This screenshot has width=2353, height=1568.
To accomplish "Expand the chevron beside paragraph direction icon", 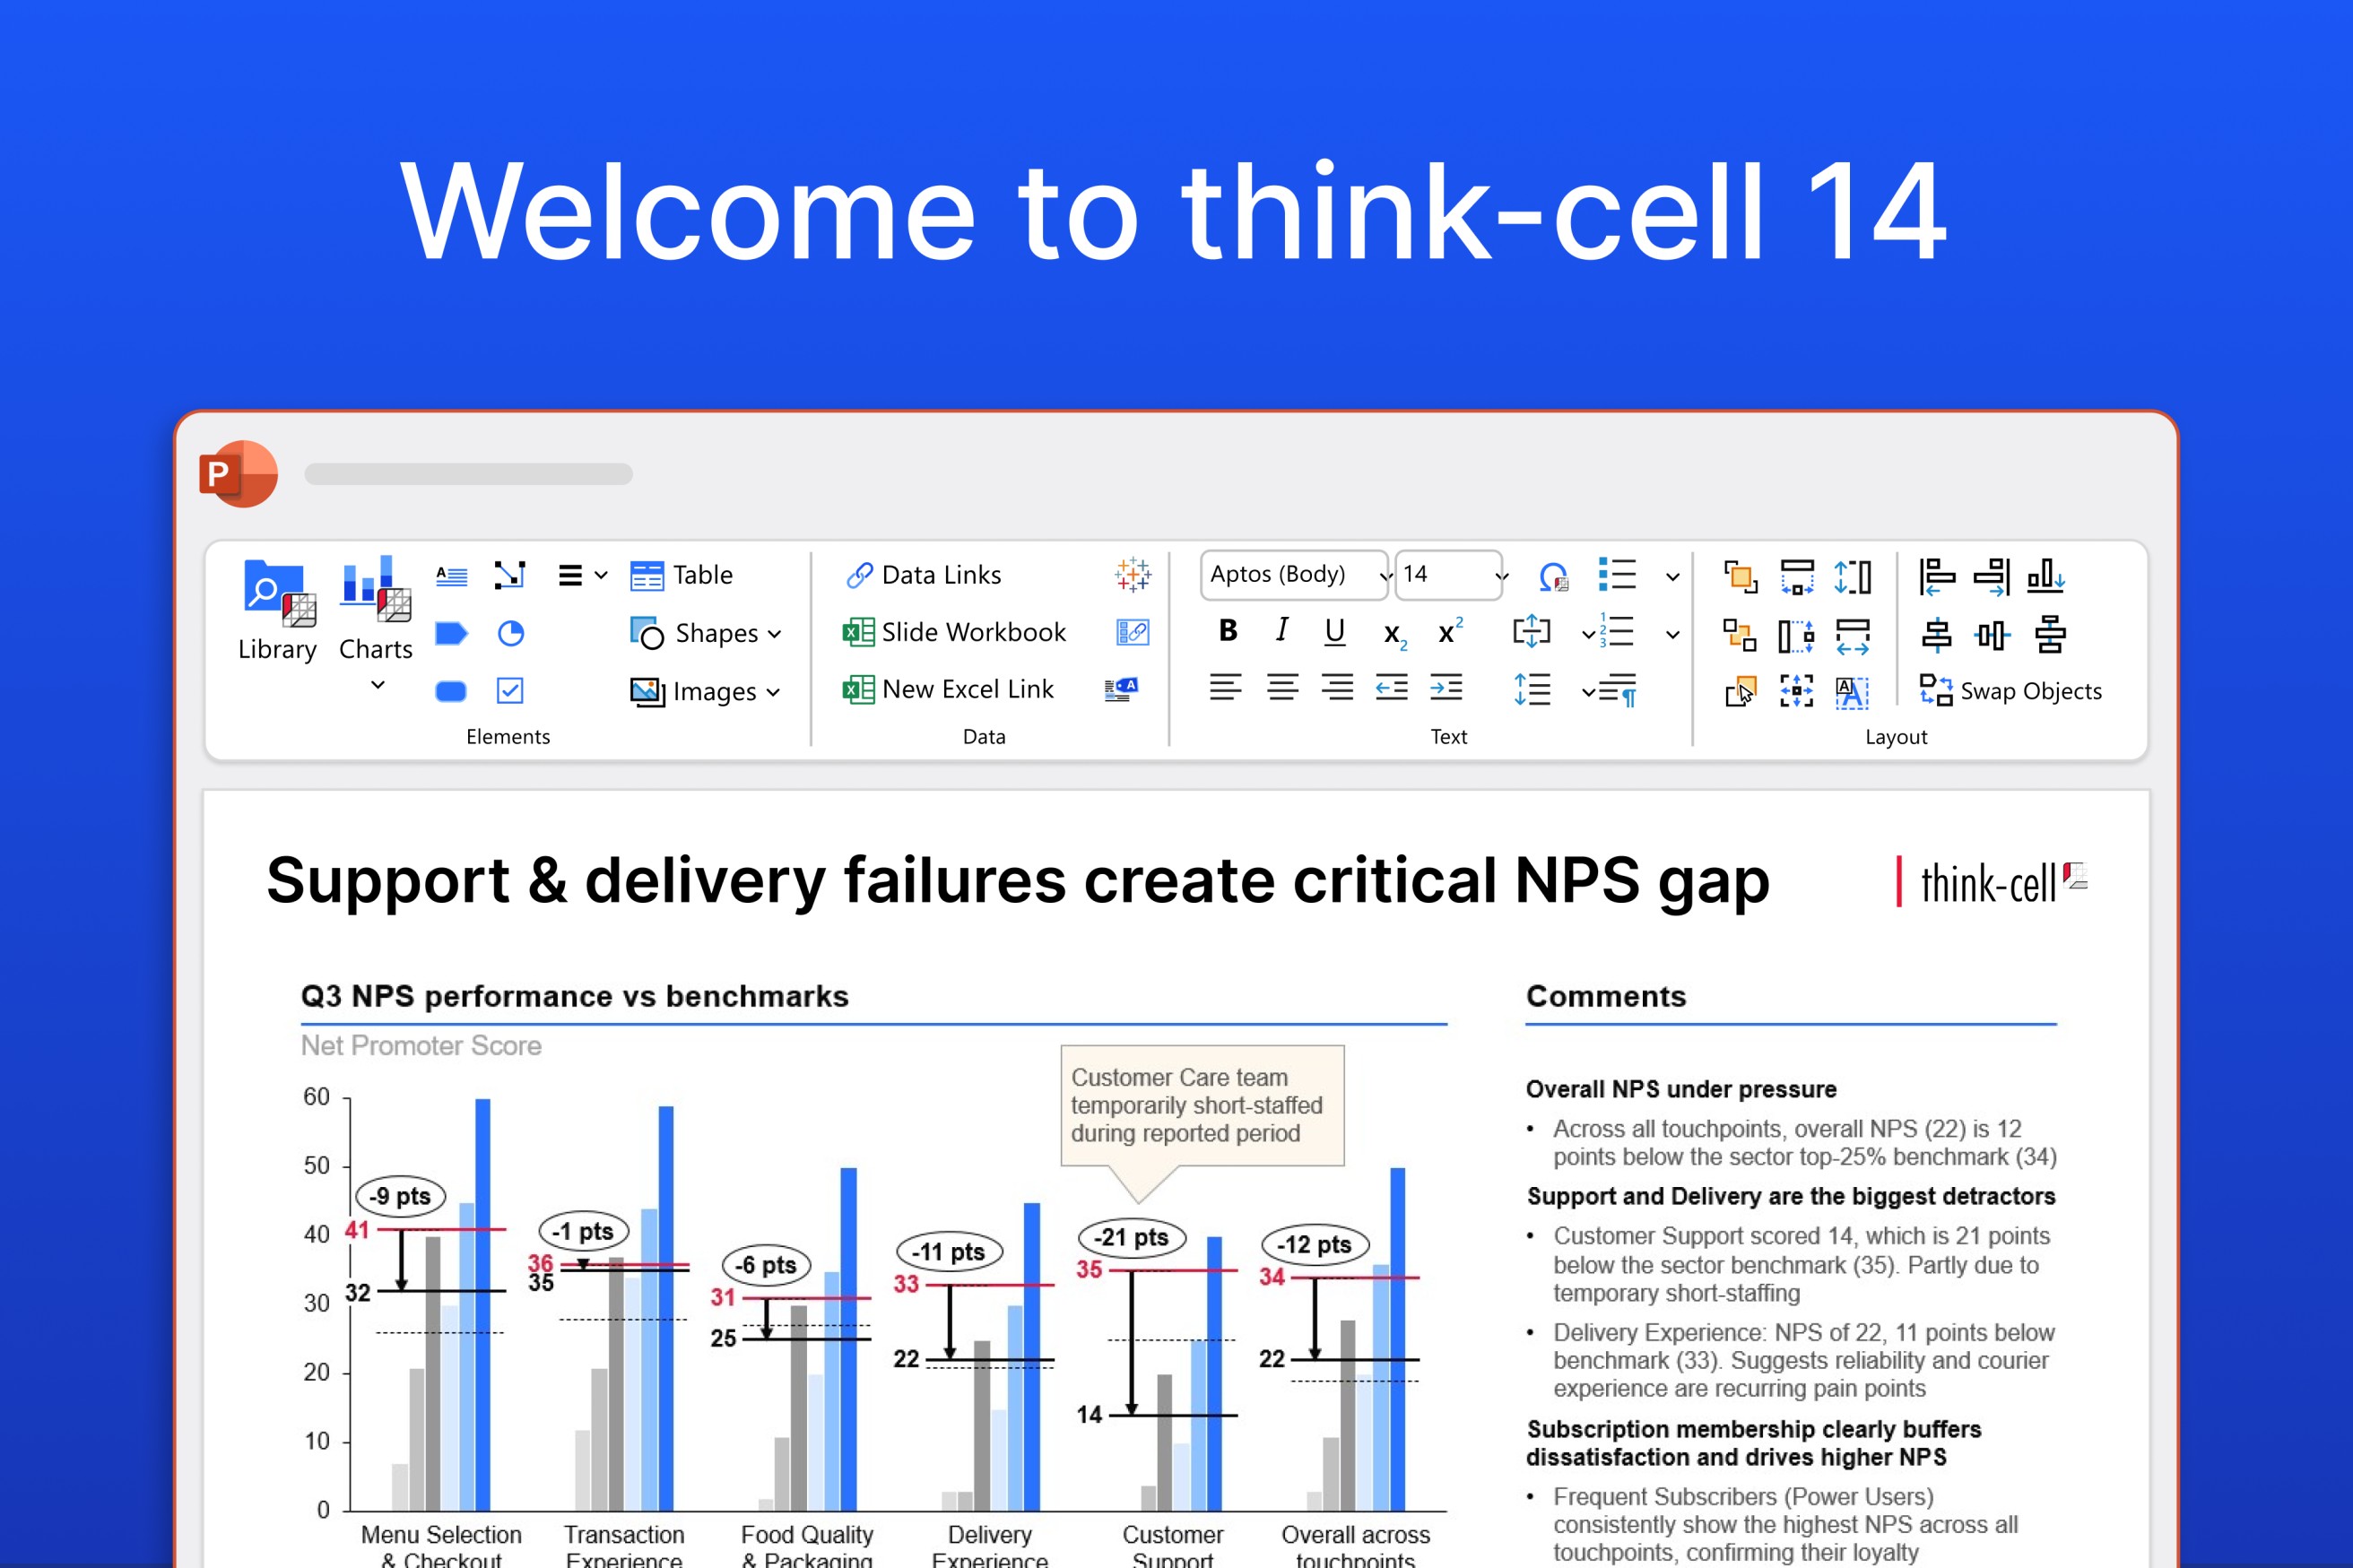I will [1588, 692].
